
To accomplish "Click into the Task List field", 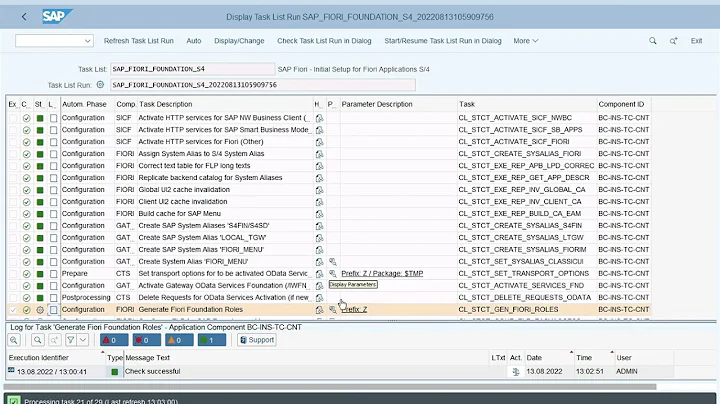I will 192,69.
